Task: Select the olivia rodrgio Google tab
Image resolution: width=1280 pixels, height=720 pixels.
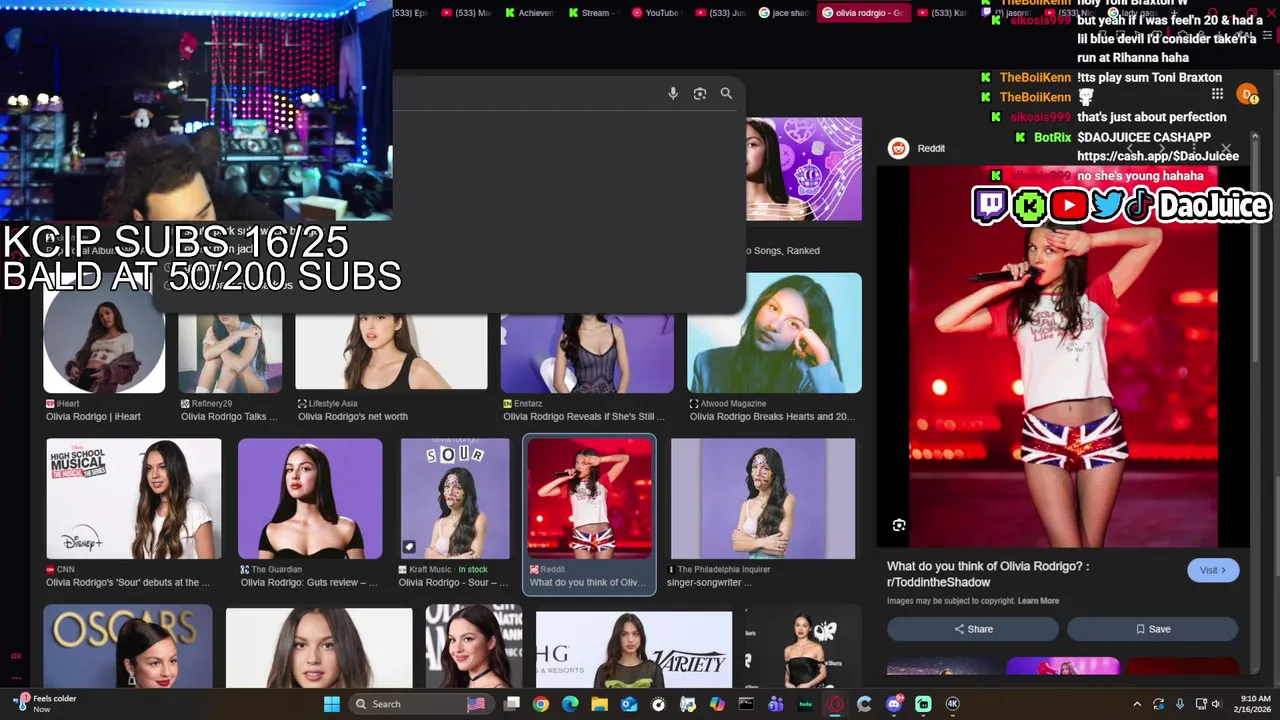Action: point(864,13)
